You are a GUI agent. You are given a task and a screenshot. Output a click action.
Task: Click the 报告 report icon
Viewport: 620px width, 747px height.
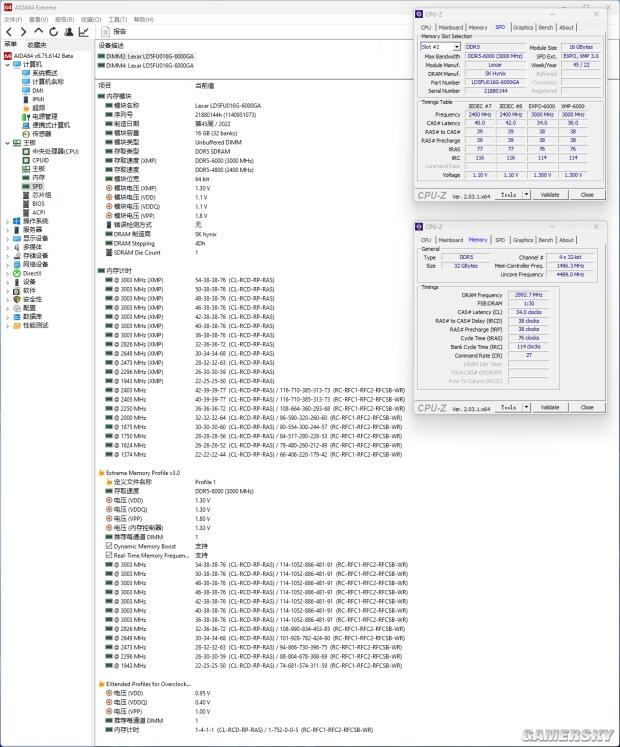[x=115, y=32]
